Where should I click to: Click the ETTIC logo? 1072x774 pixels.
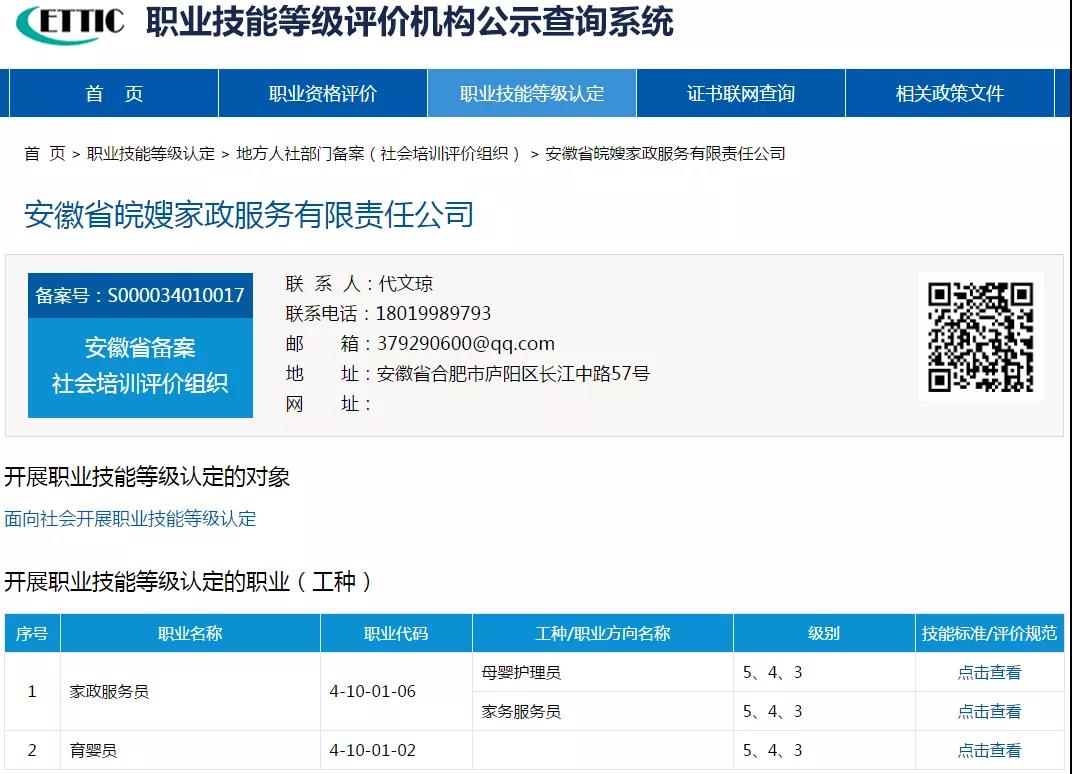[x=70, y=24]
